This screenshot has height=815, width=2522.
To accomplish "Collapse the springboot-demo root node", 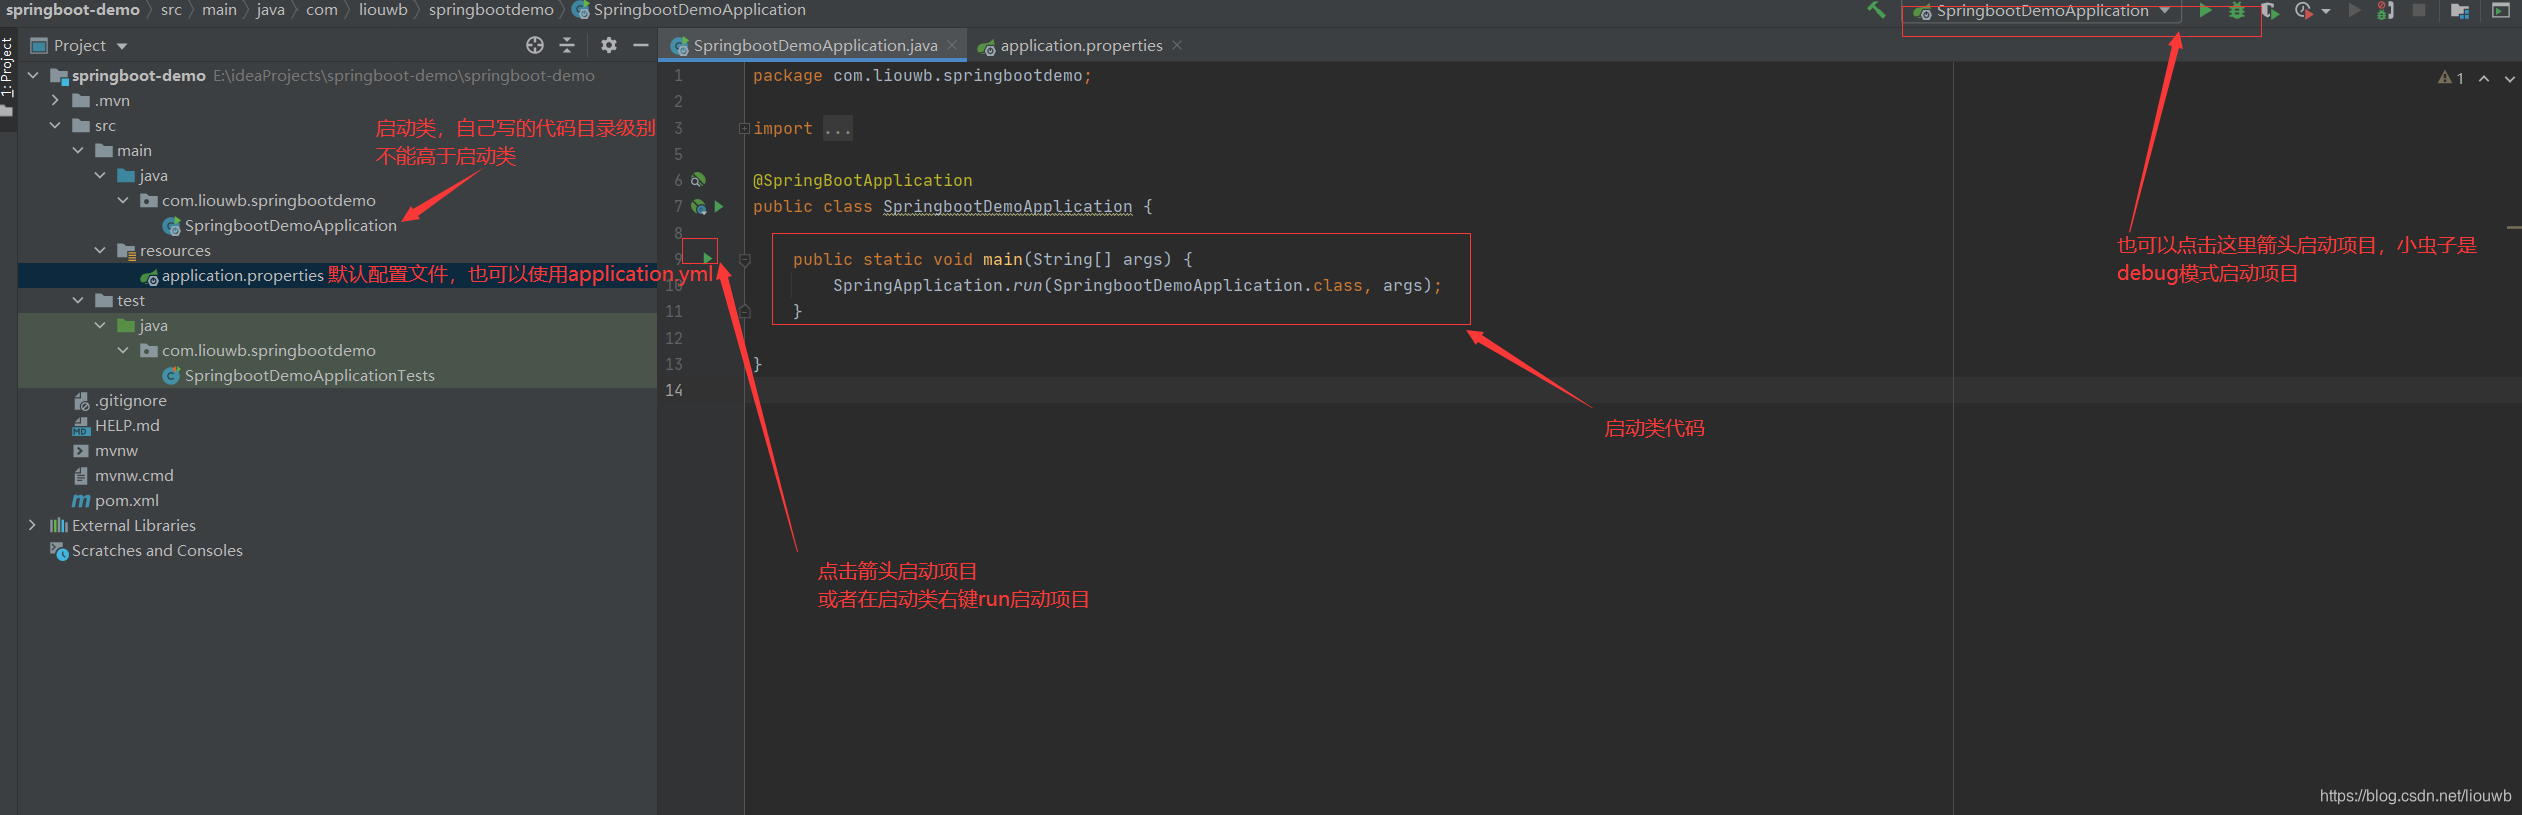I will [33, 75].
